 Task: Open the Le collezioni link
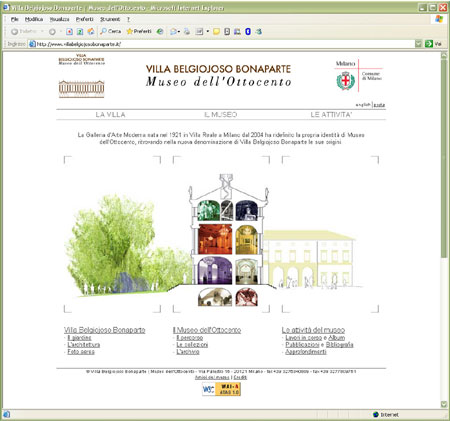click(x=192, y=345)
